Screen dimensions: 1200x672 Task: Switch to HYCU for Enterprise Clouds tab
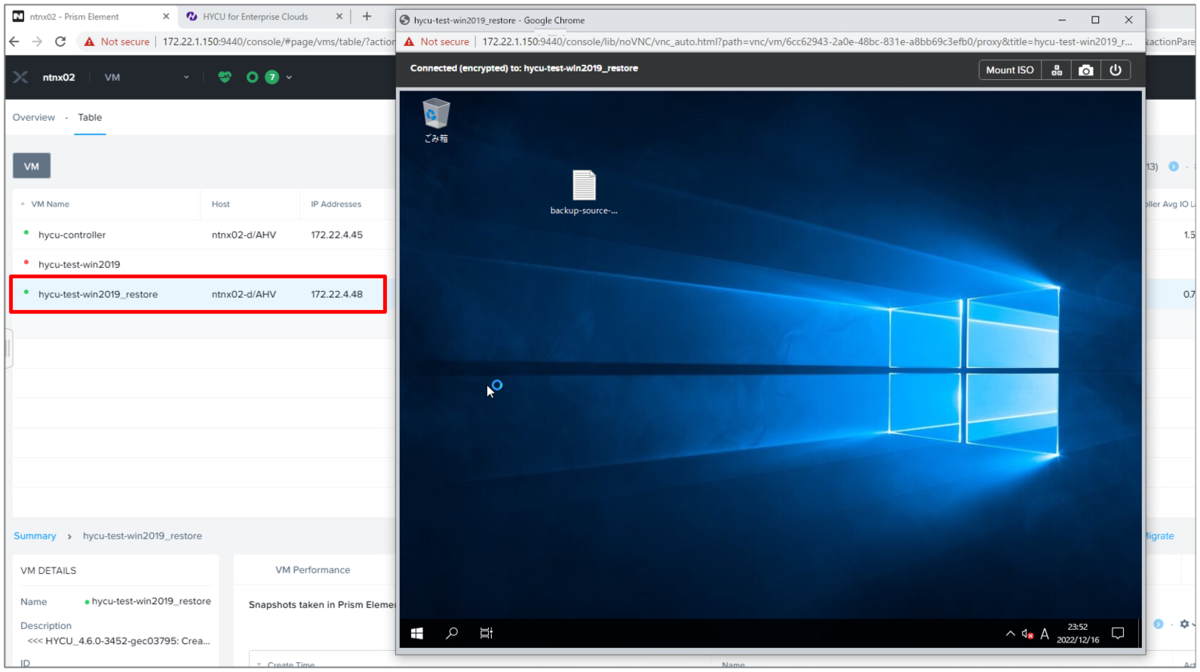(262, 17)
